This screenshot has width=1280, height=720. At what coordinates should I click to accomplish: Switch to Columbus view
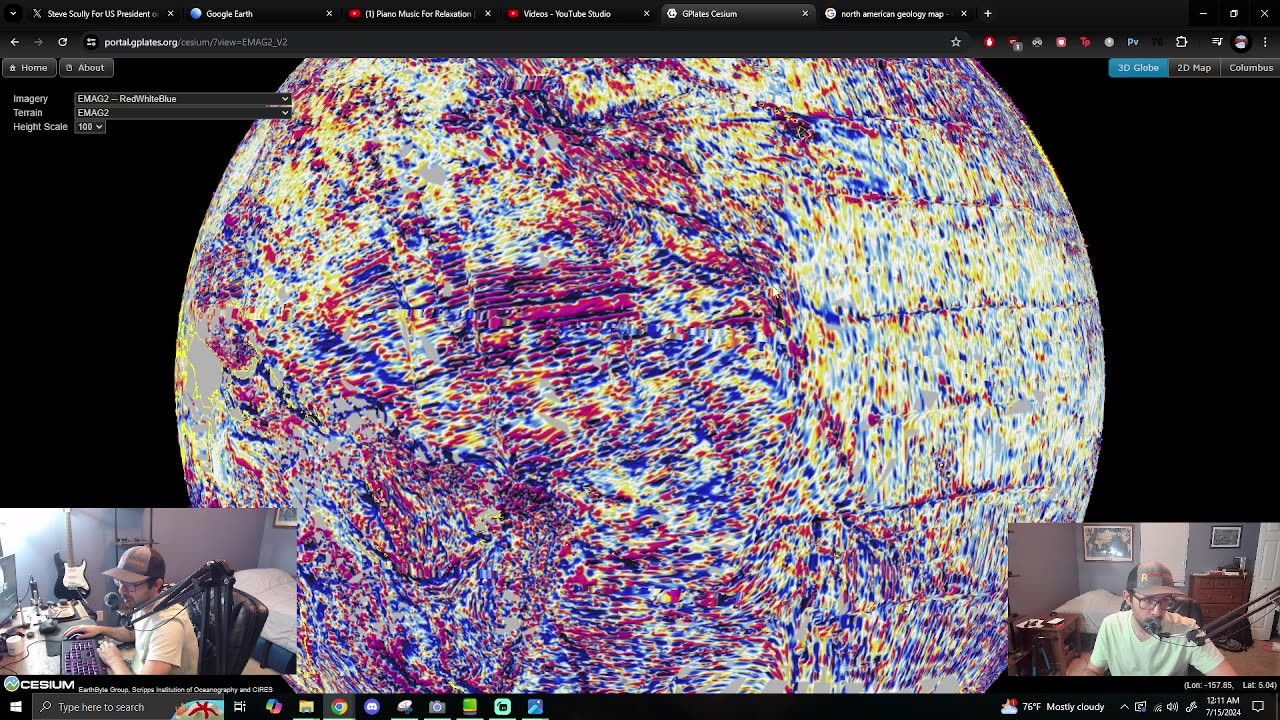click(x=1251, y=67)
